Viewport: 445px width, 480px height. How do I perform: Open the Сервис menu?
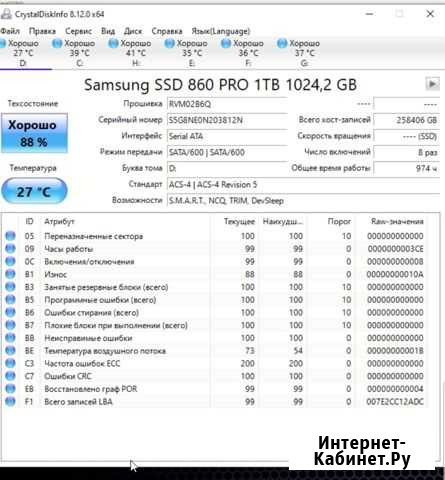click(78, 31)
